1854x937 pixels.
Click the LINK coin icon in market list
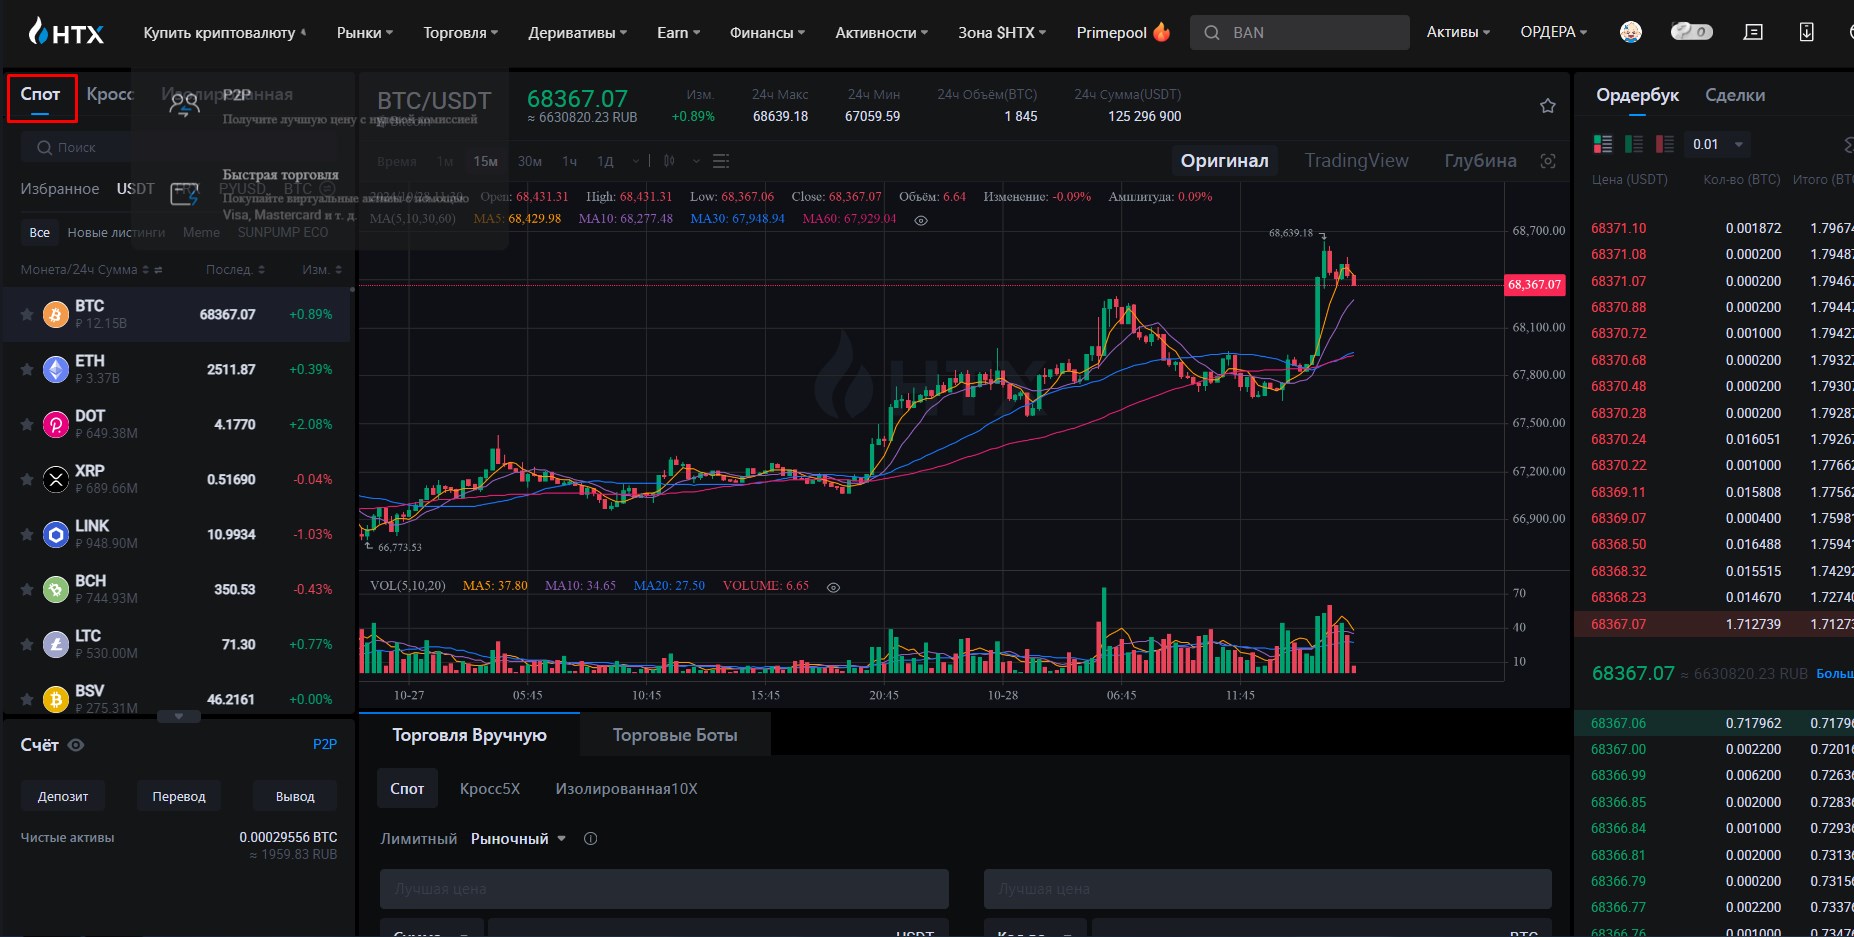(56, 535)
